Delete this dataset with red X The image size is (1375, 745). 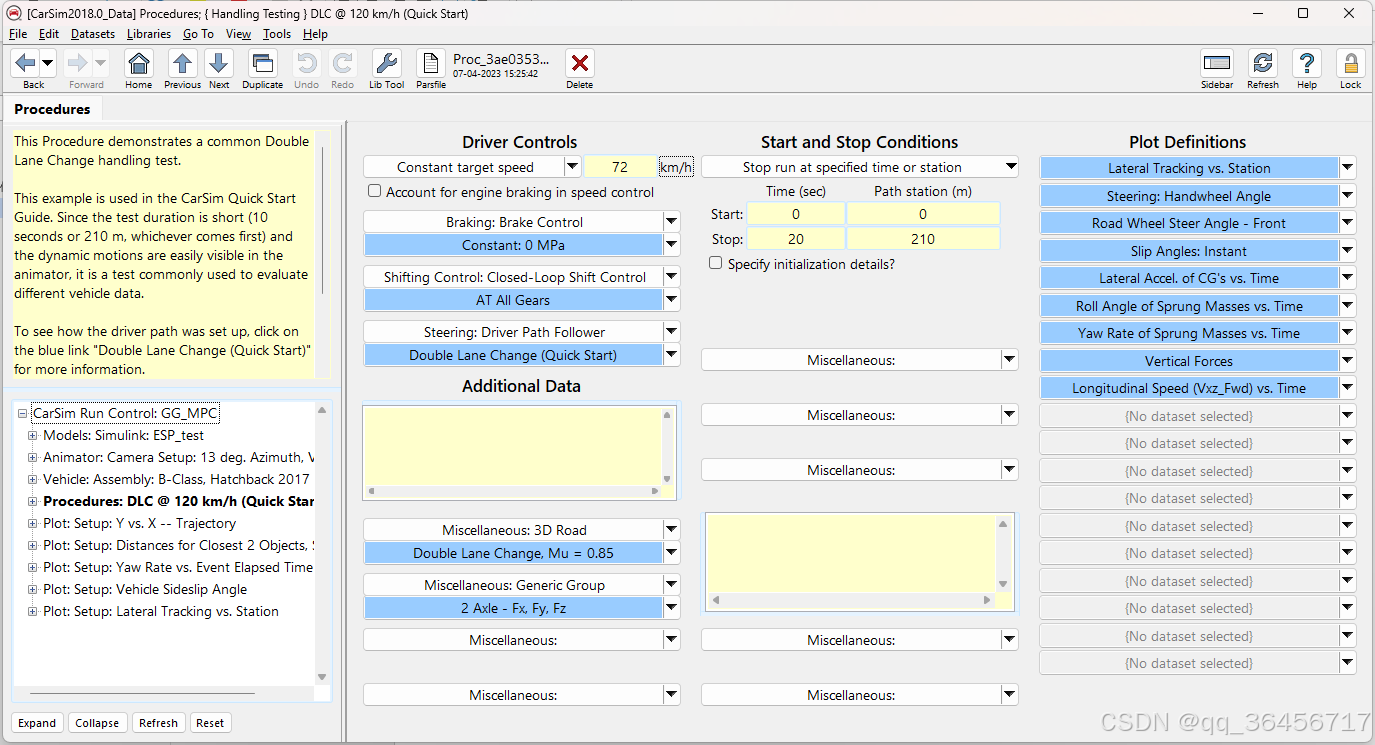[579, 63]
